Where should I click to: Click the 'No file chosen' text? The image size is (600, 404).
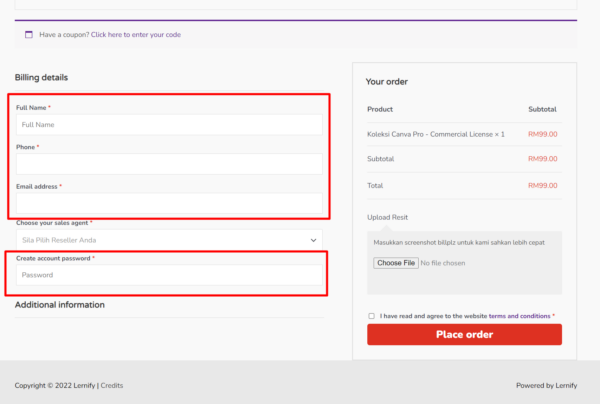pos(443,263)
